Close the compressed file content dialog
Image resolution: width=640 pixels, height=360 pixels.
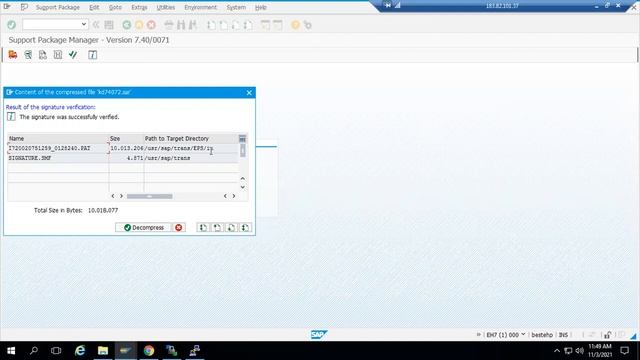(249, 93)
